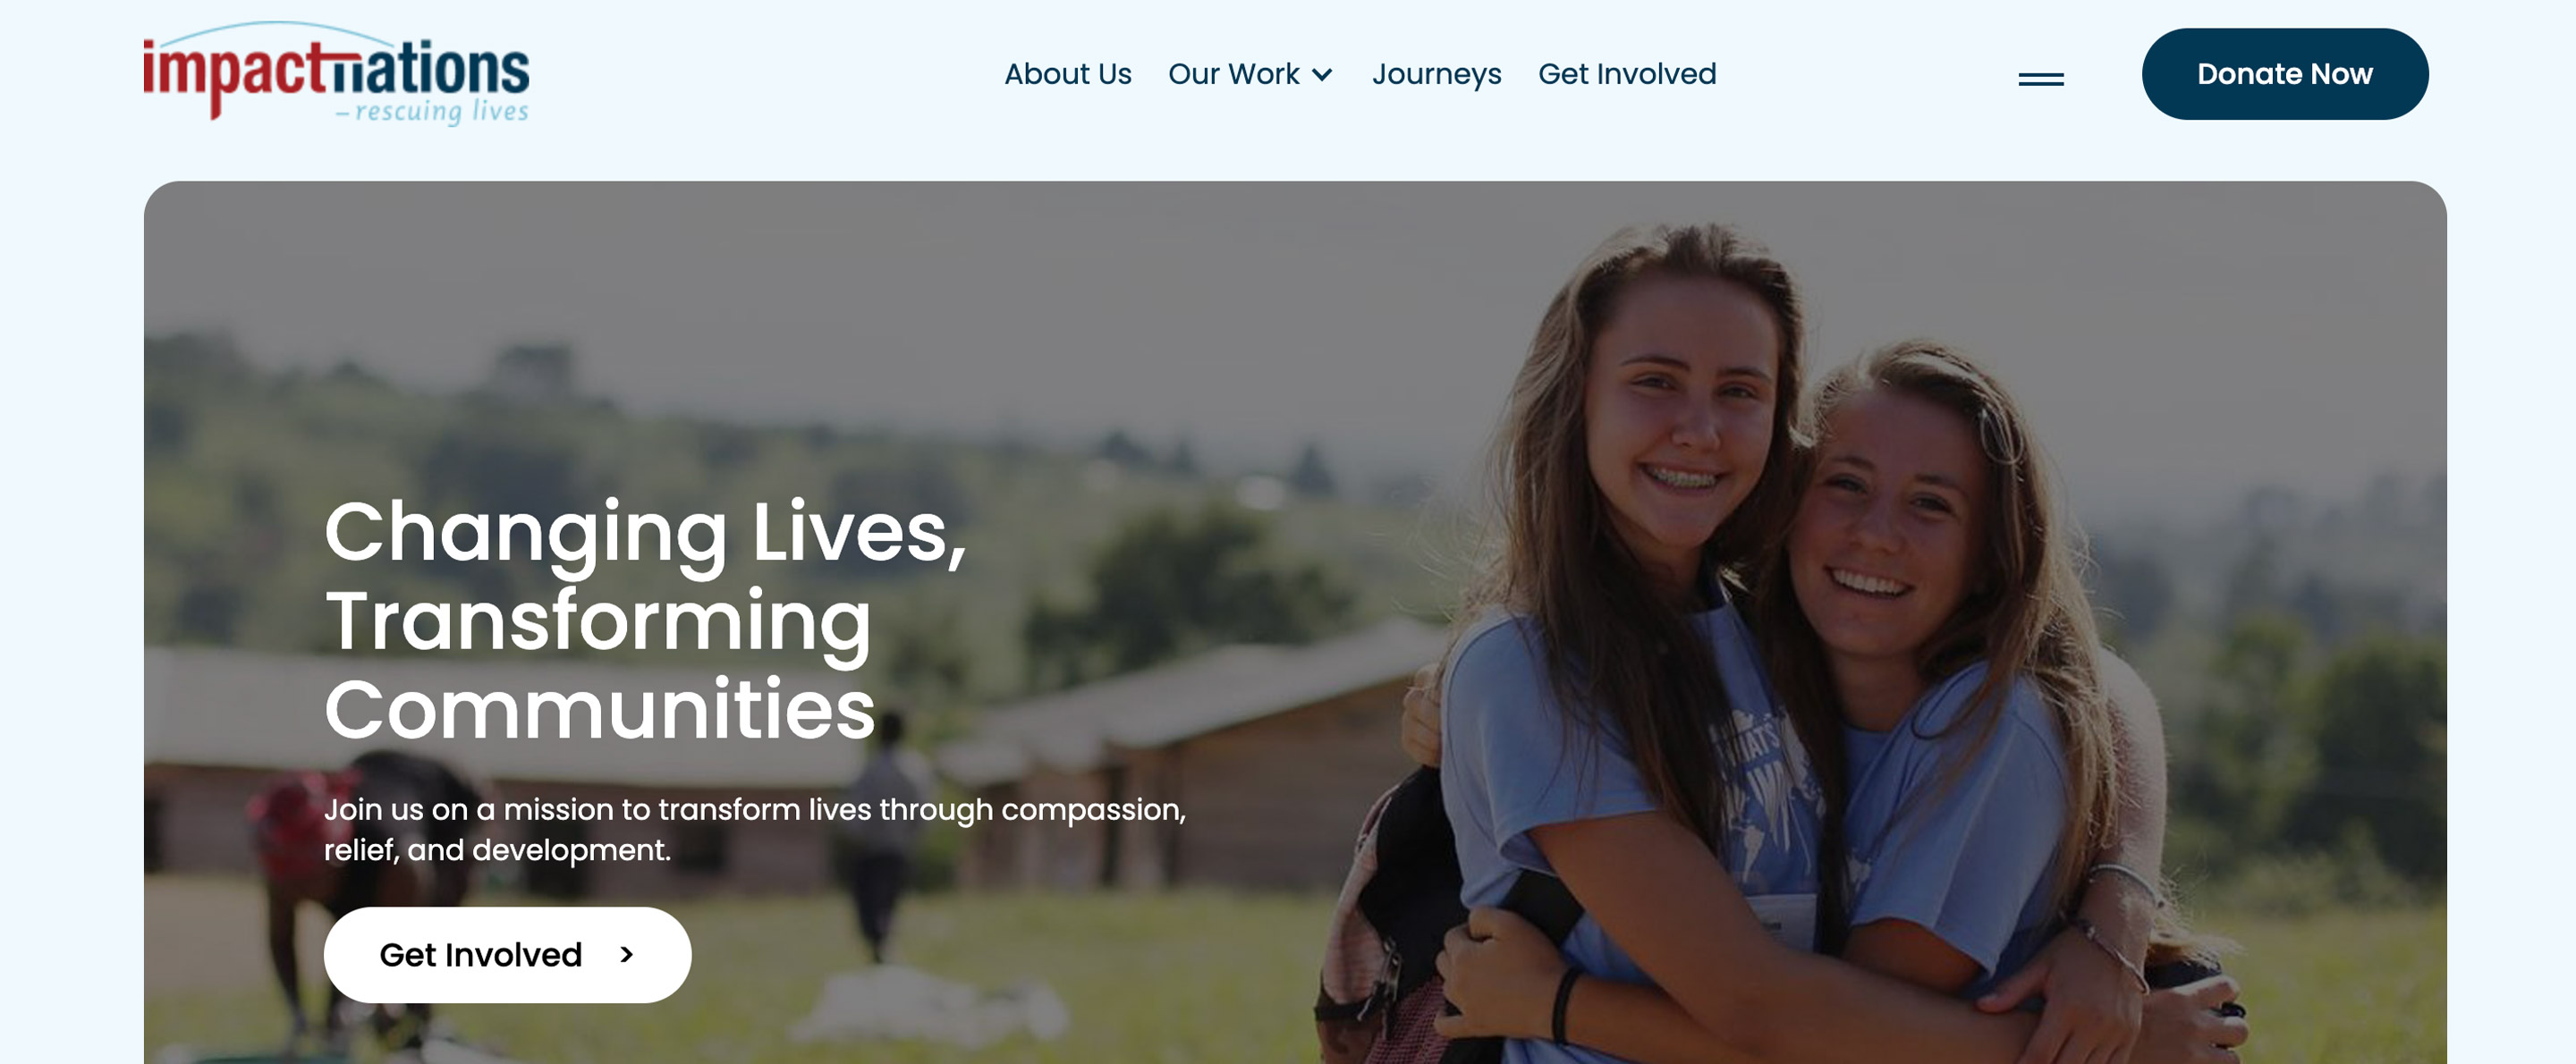This screenshot has height=1064, width=2576.
Task: Open the Journeys navigation link
Action: (x=1436, y=74)
